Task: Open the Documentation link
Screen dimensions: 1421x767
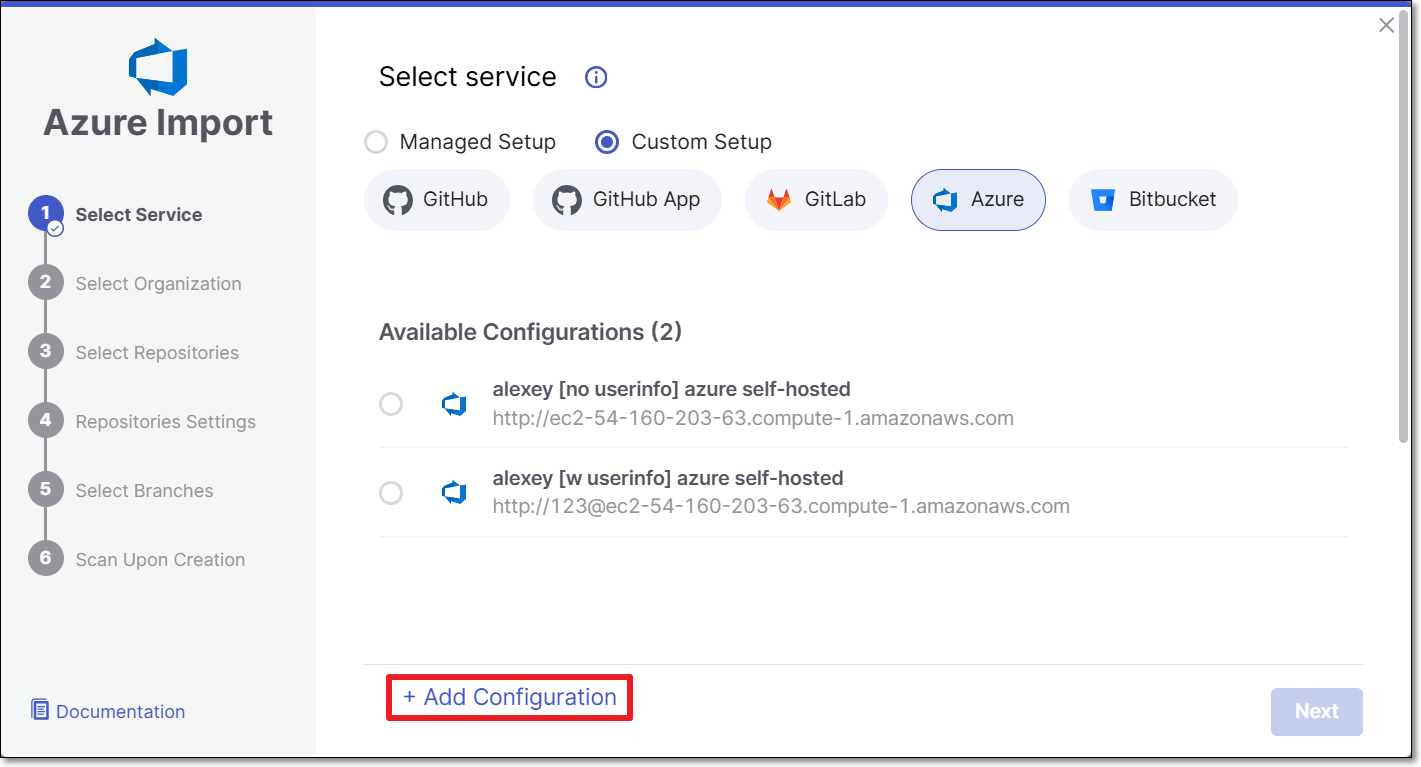Action: (120, 711)
